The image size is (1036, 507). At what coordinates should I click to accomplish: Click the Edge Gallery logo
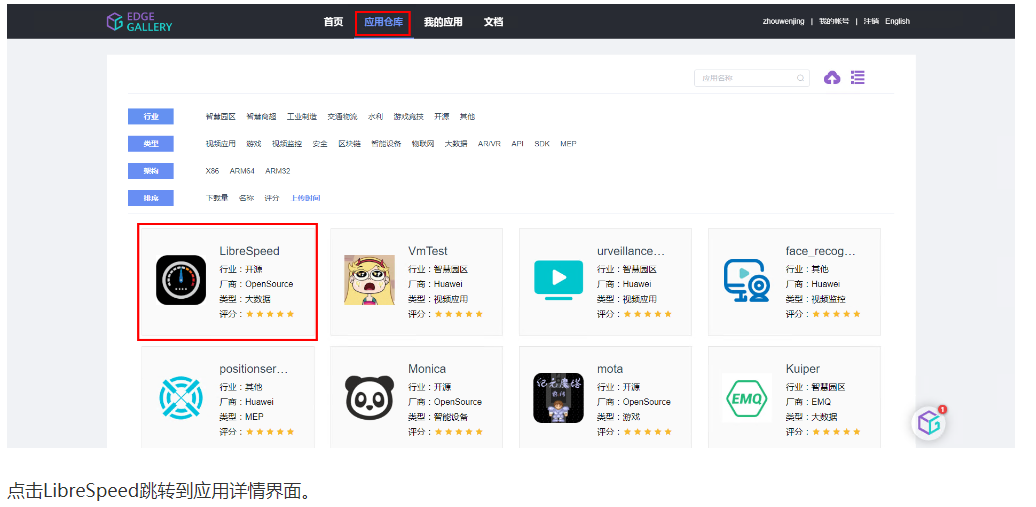click(139, 21)
